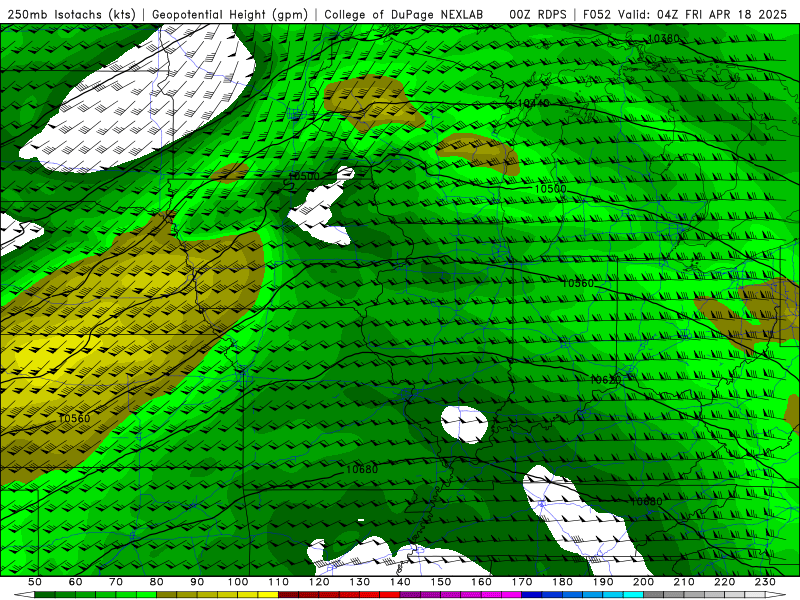Select the cyan swatch just before 200

[633, 595]
